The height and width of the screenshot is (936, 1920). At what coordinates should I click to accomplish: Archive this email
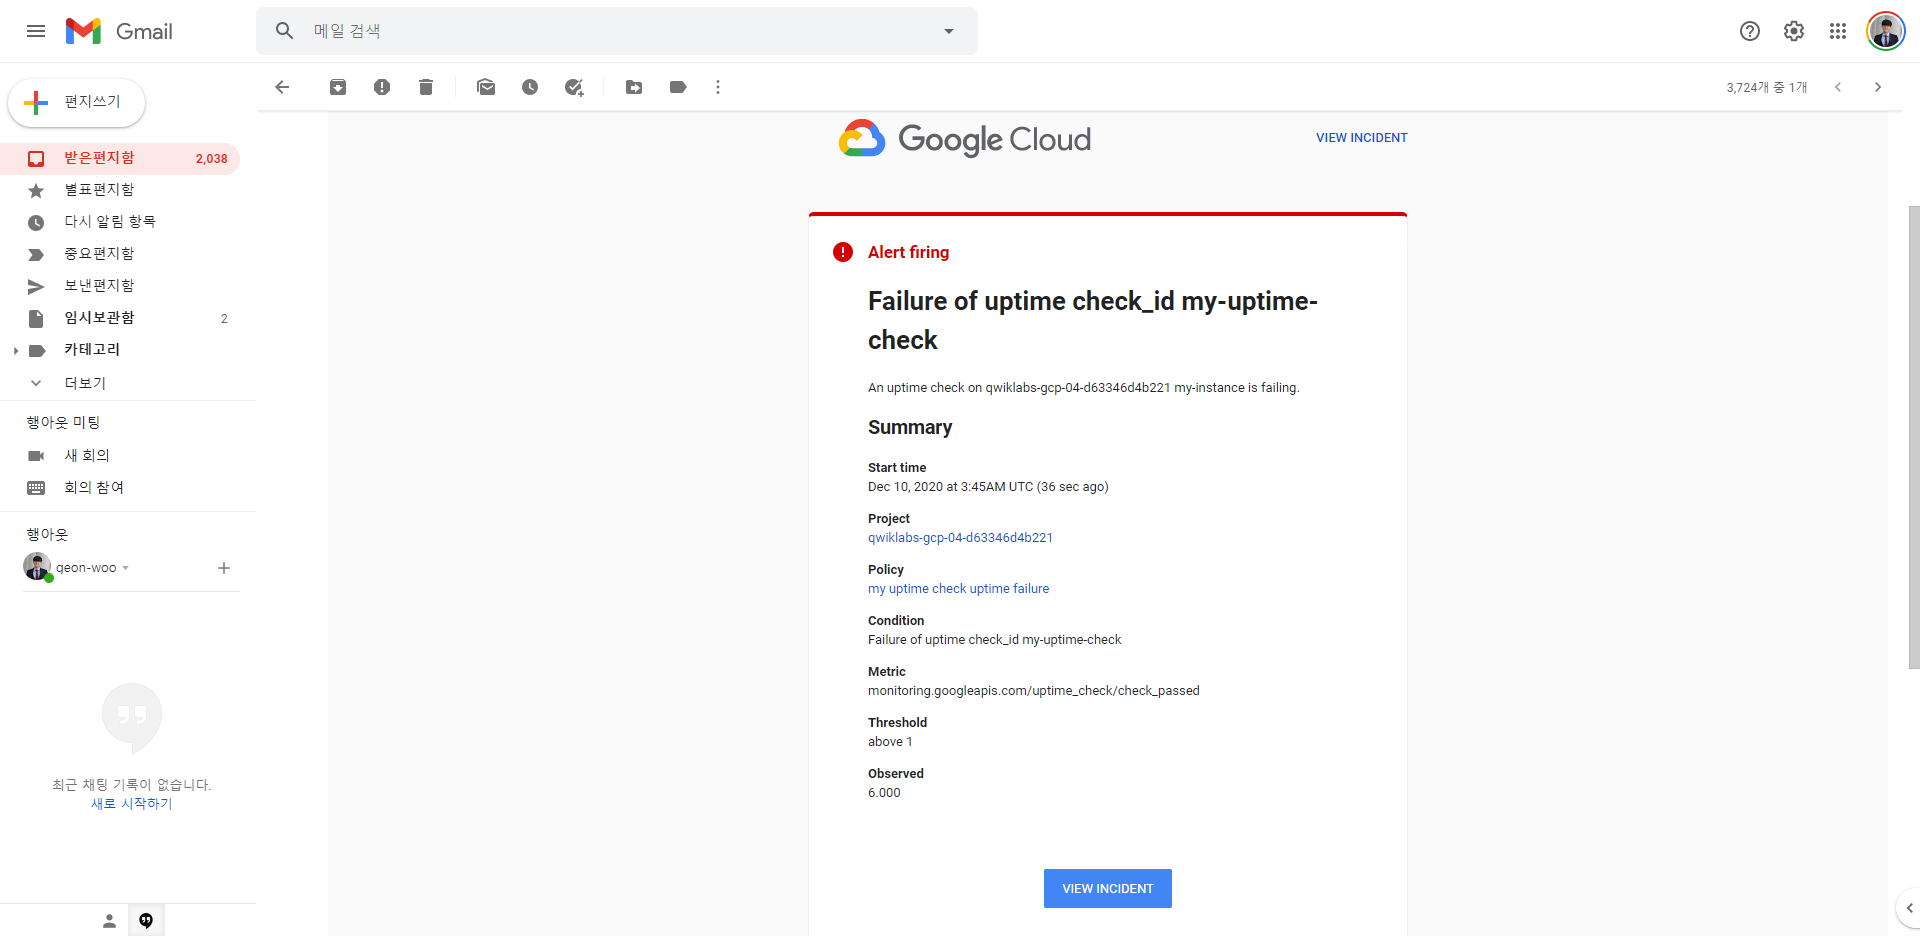coord(338,87)
